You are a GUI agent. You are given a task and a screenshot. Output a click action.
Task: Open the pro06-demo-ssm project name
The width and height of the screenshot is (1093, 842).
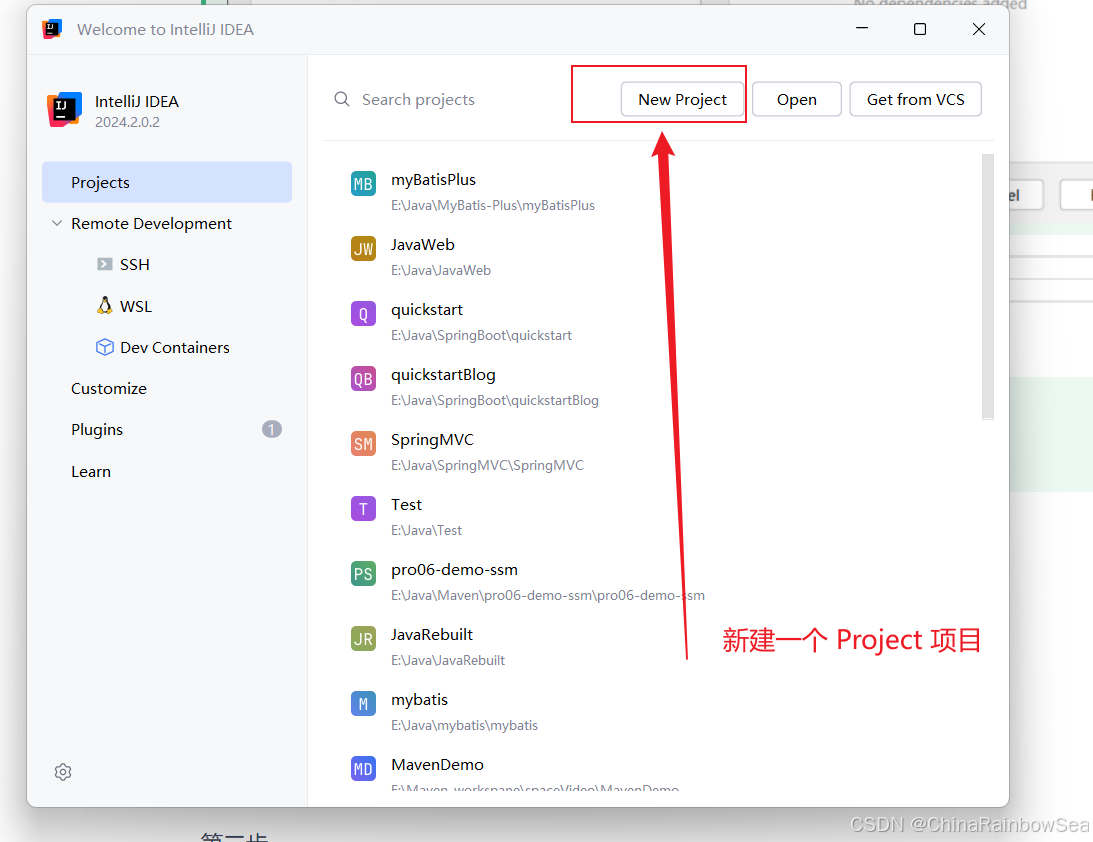click(x=454, y=569)
